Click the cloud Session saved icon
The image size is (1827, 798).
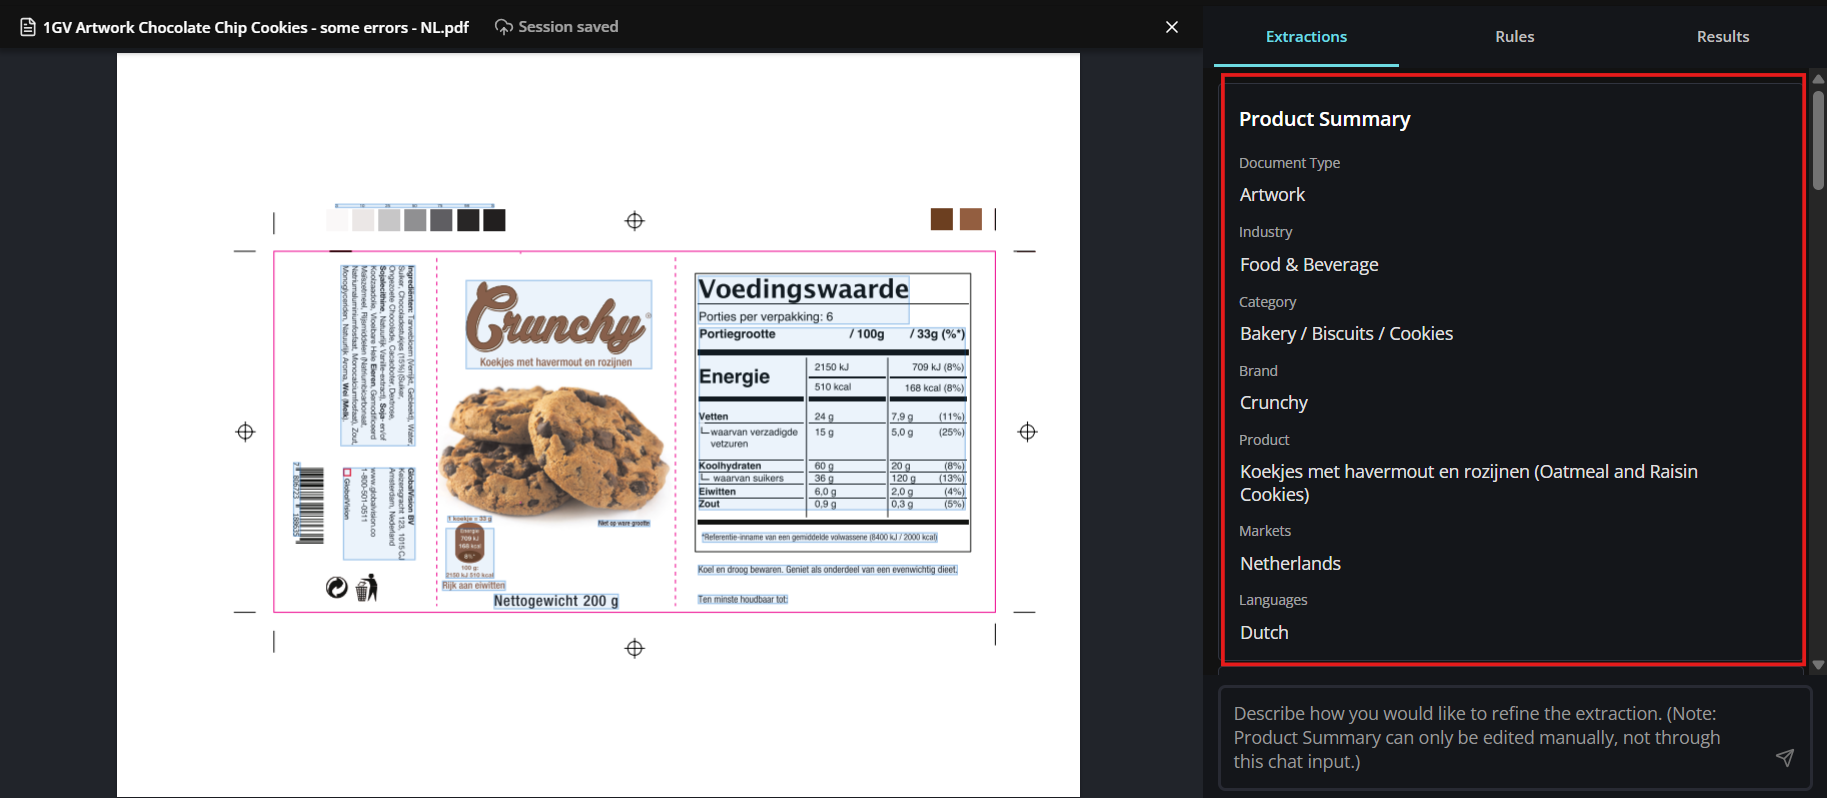[x=504, y=27]
